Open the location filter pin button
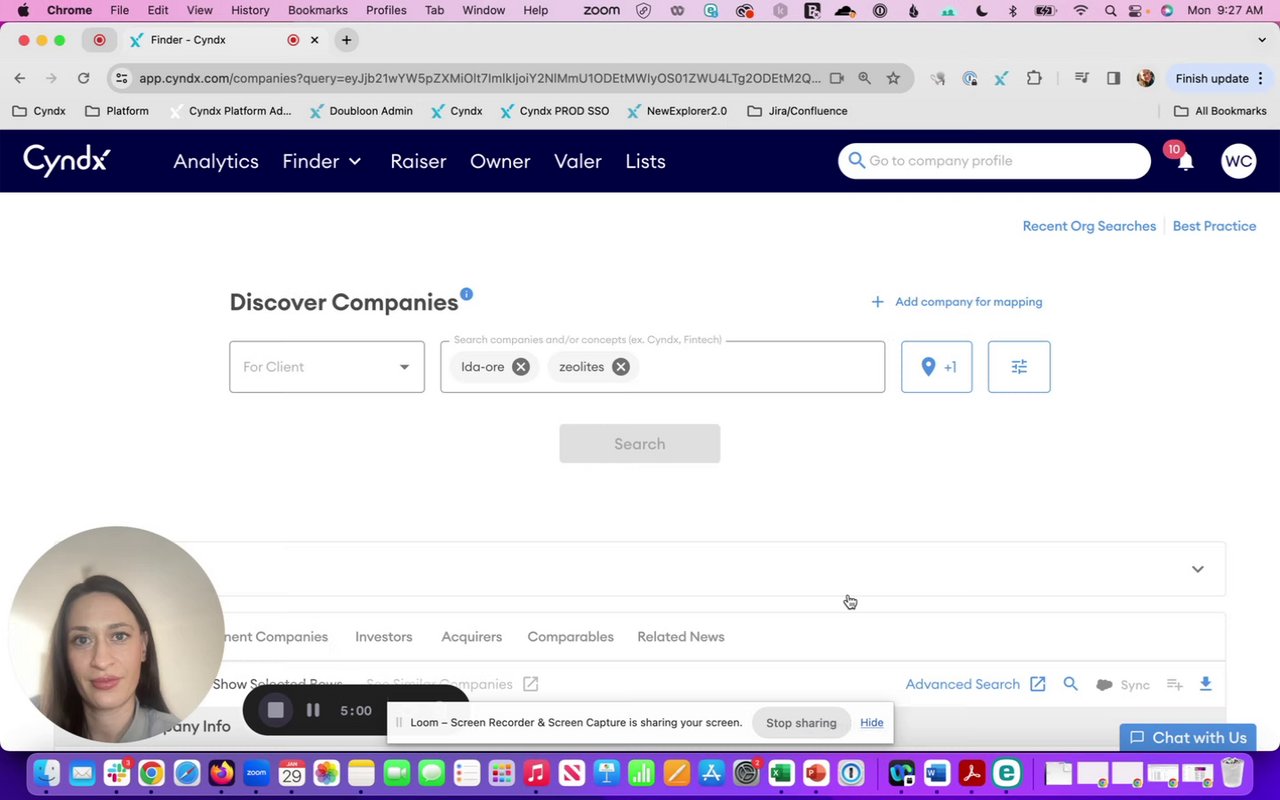Image resolution: width=1280 pixels, height=800 pixels. [x=936, y=367]
